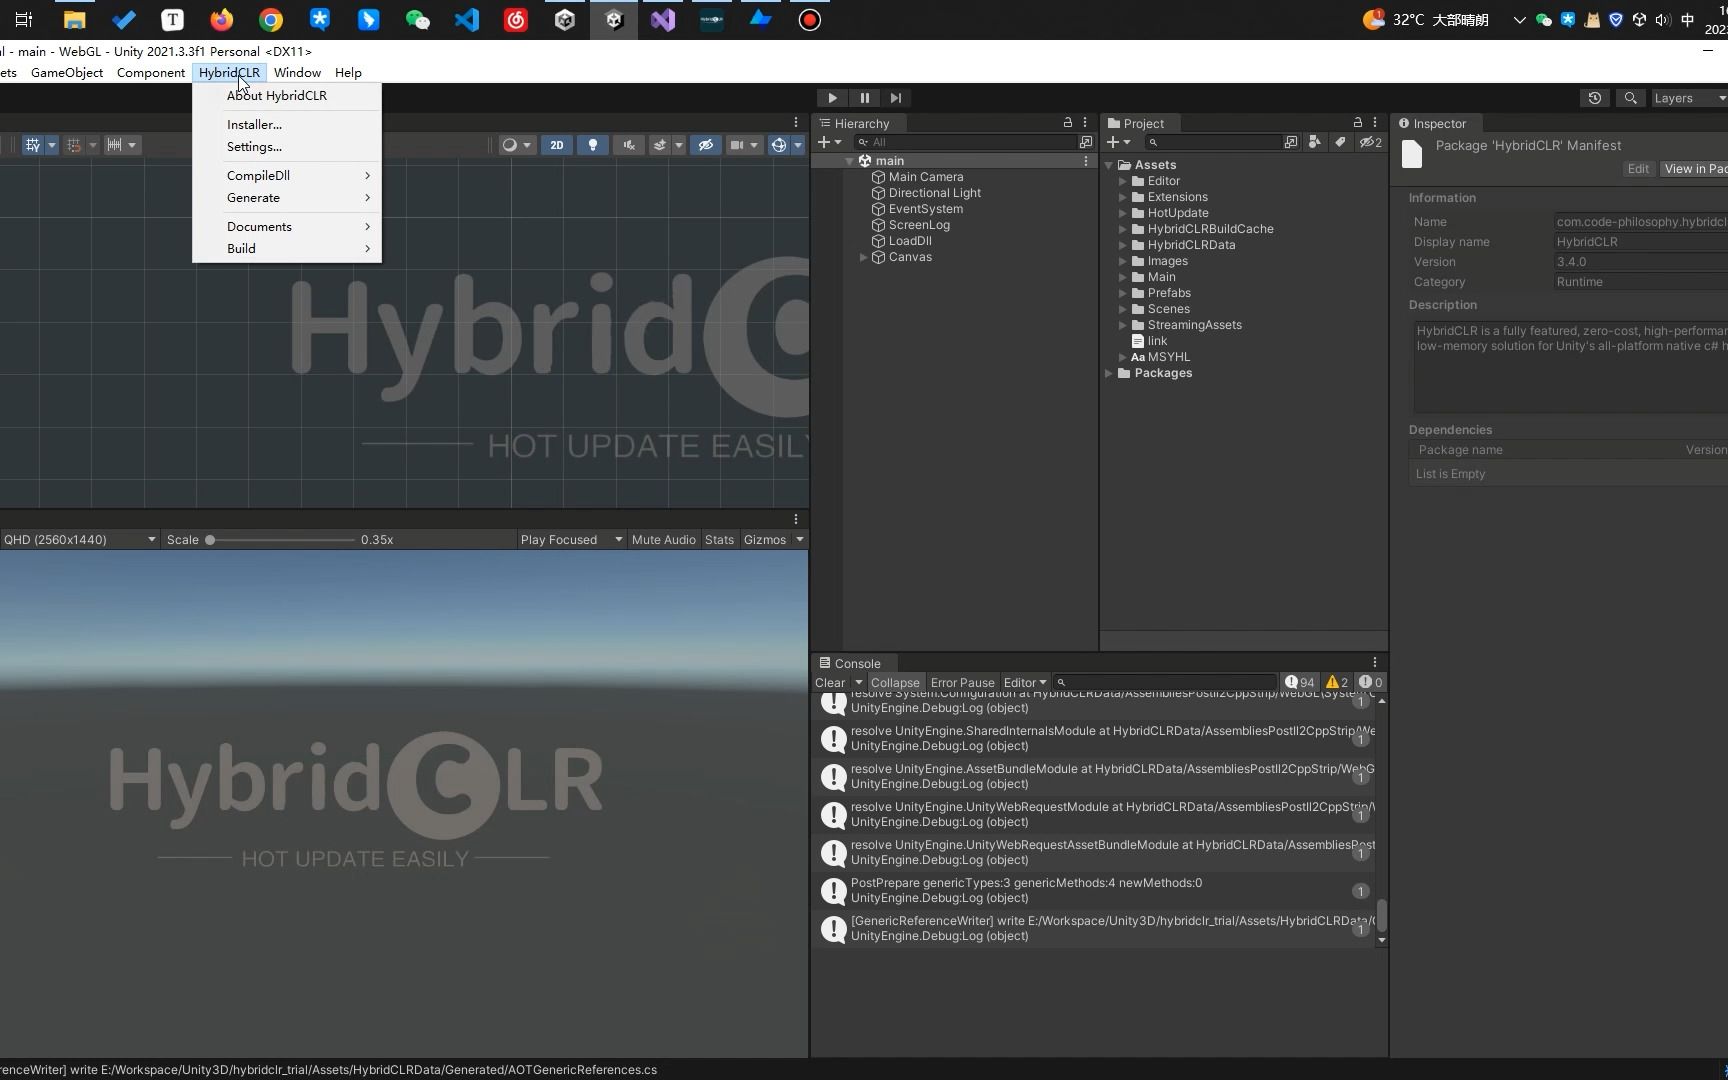The image size is (1728, 1080).
Task: Toggle 2D view mode in Scene
Action: click(x=557, y=145)
